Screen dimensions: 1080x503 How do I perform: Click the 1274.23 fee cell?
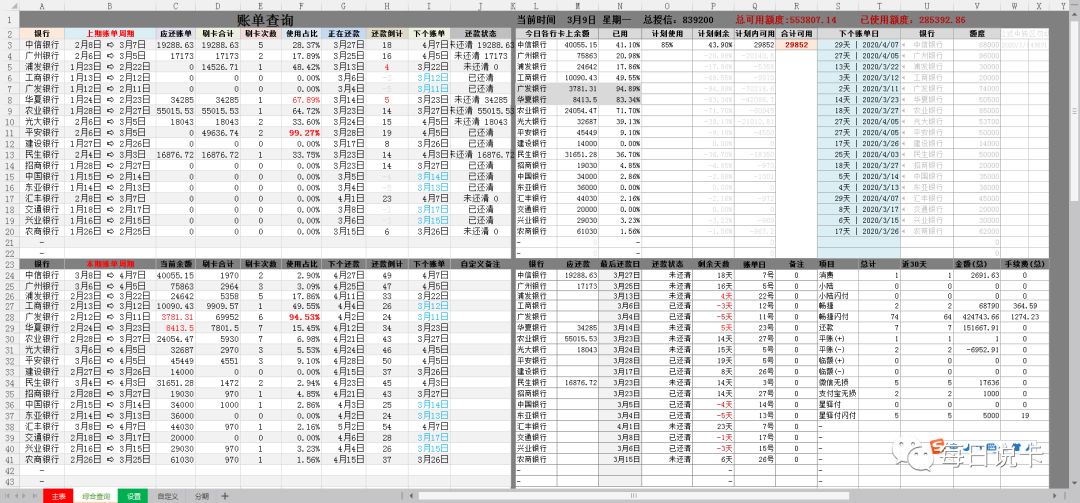[1024, 316]
